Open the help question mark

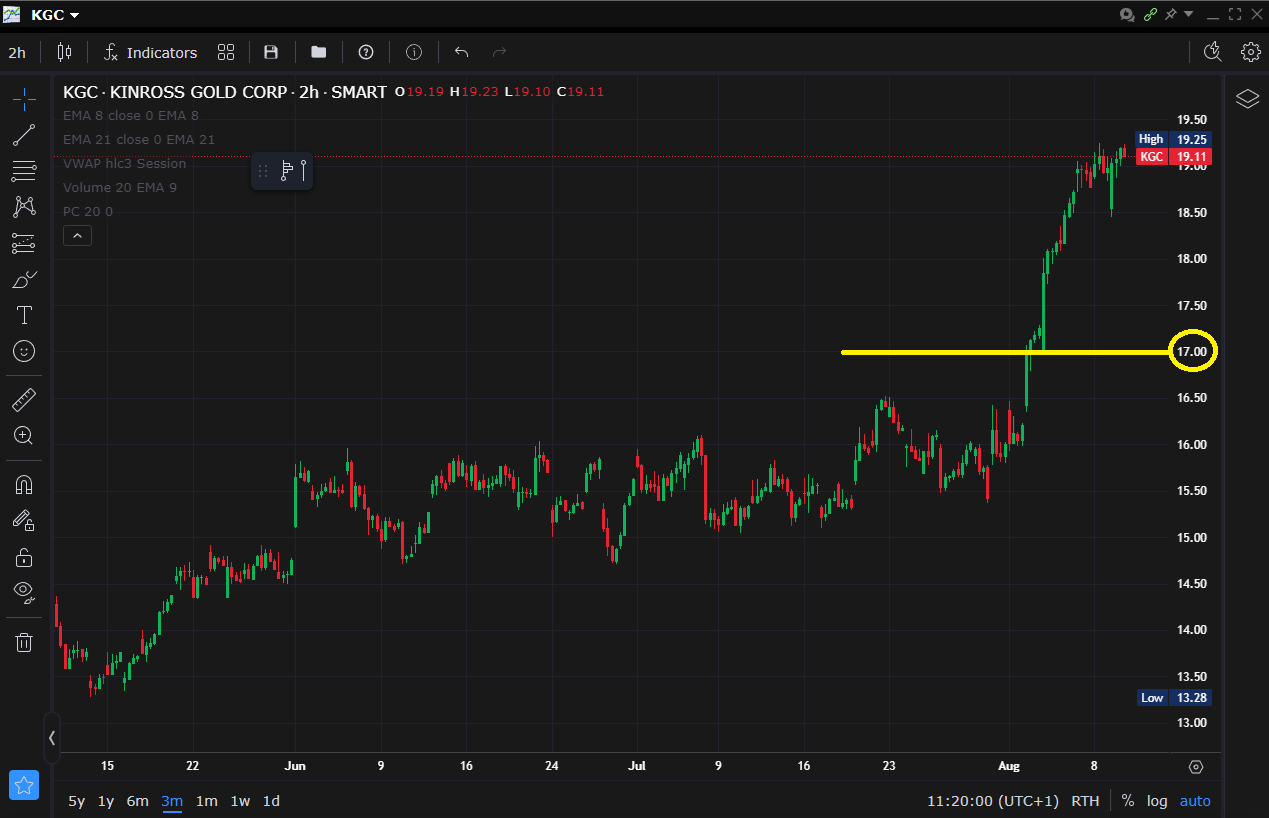click(x=366, y=52)
